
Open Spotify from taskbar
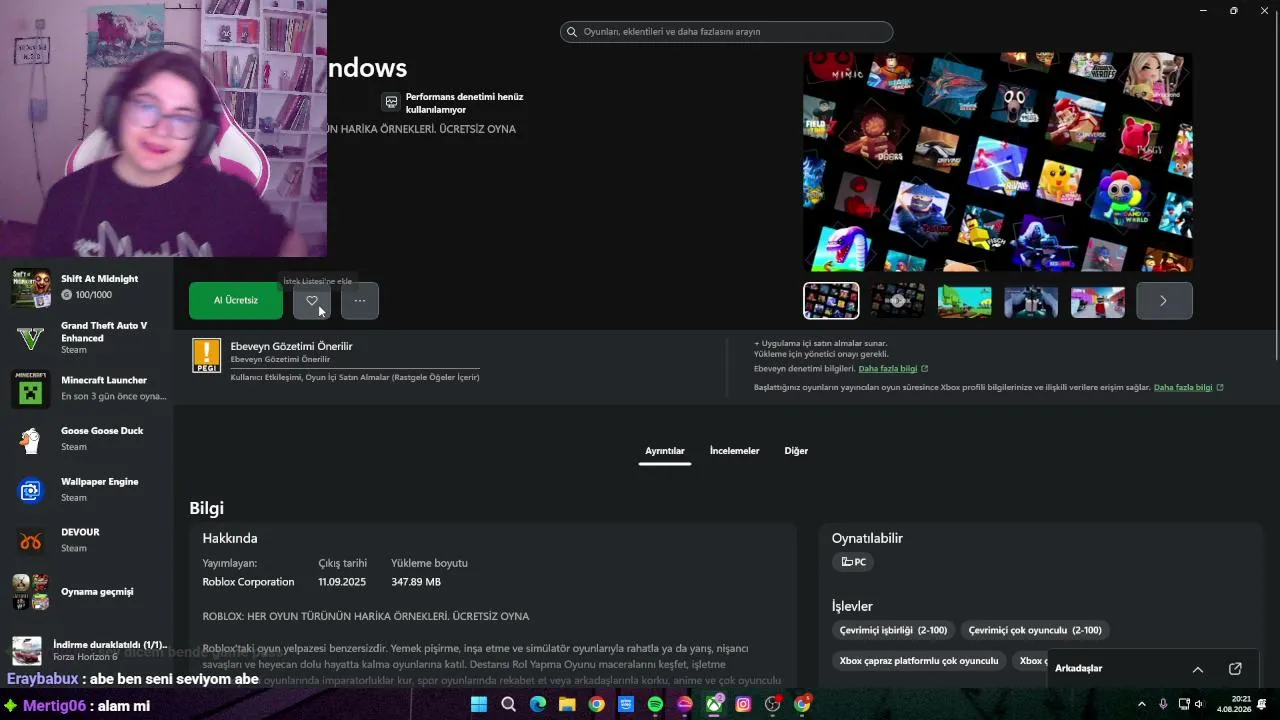(x=655, y=705)
